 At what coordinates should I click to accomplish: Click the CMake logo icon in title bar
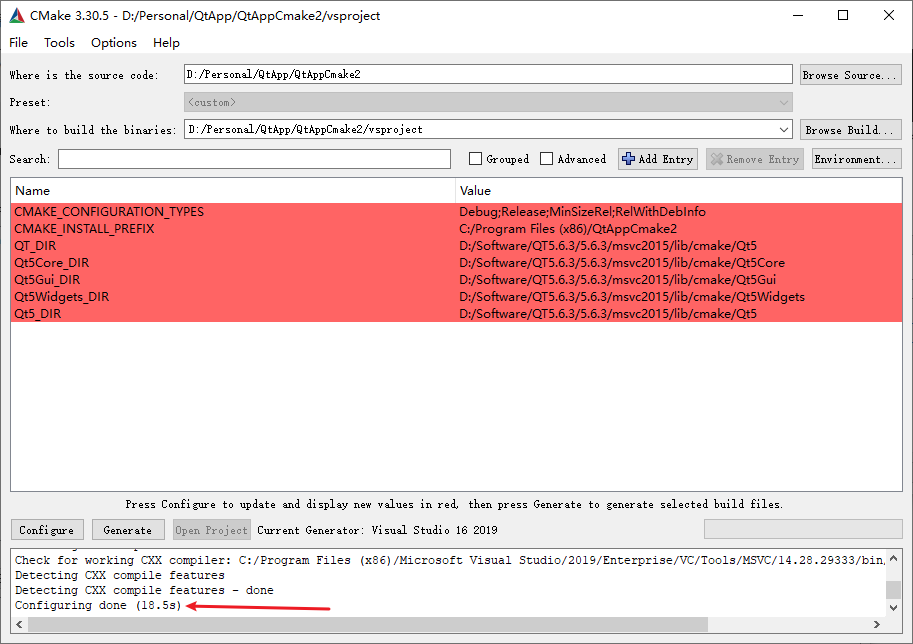pos(17,16)
